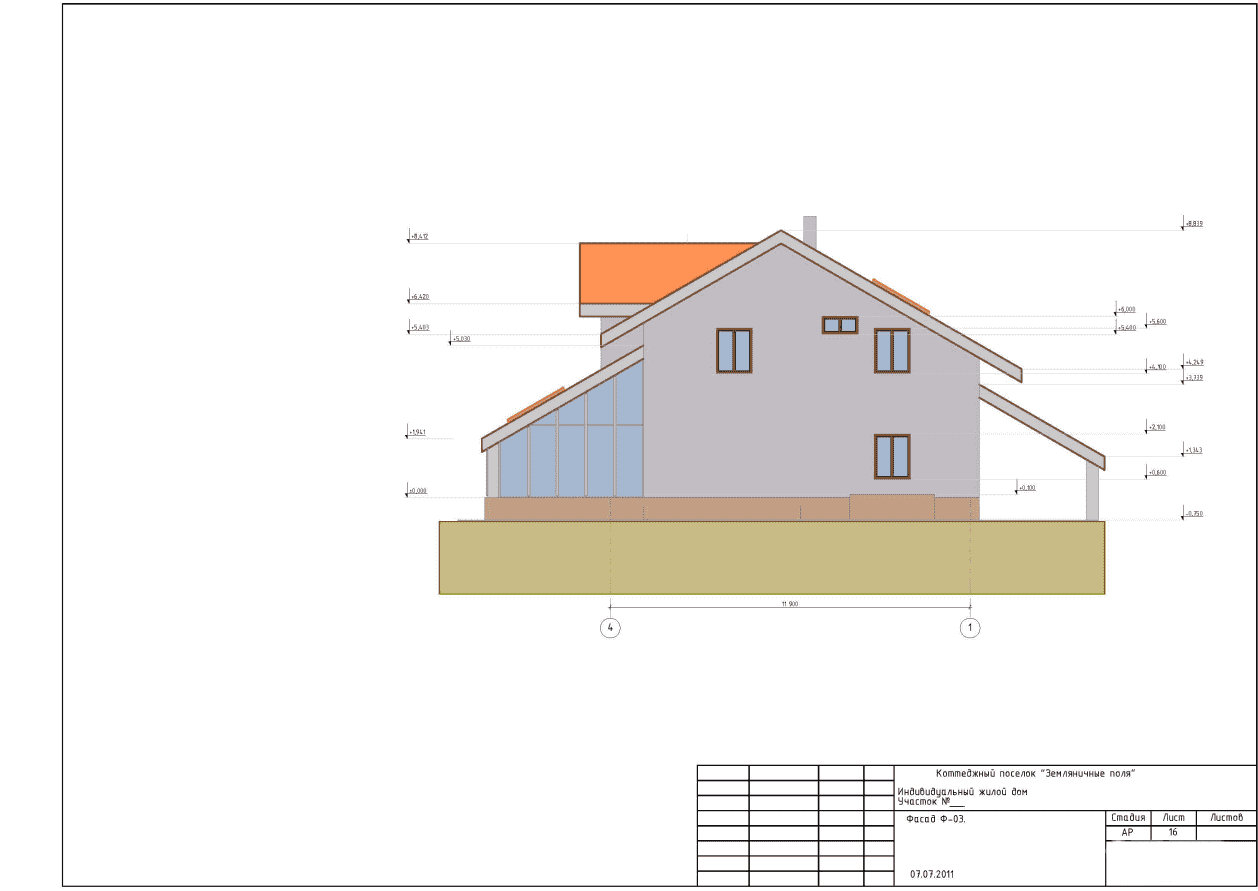
Task: Click the axis marker bubble labeled 1
Action: coord(969,628)
